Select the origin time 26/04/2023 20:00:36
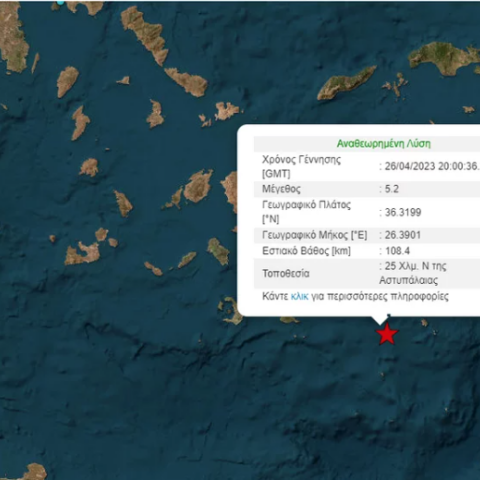The width and height of the screenshot is (480, 480). 432,166
